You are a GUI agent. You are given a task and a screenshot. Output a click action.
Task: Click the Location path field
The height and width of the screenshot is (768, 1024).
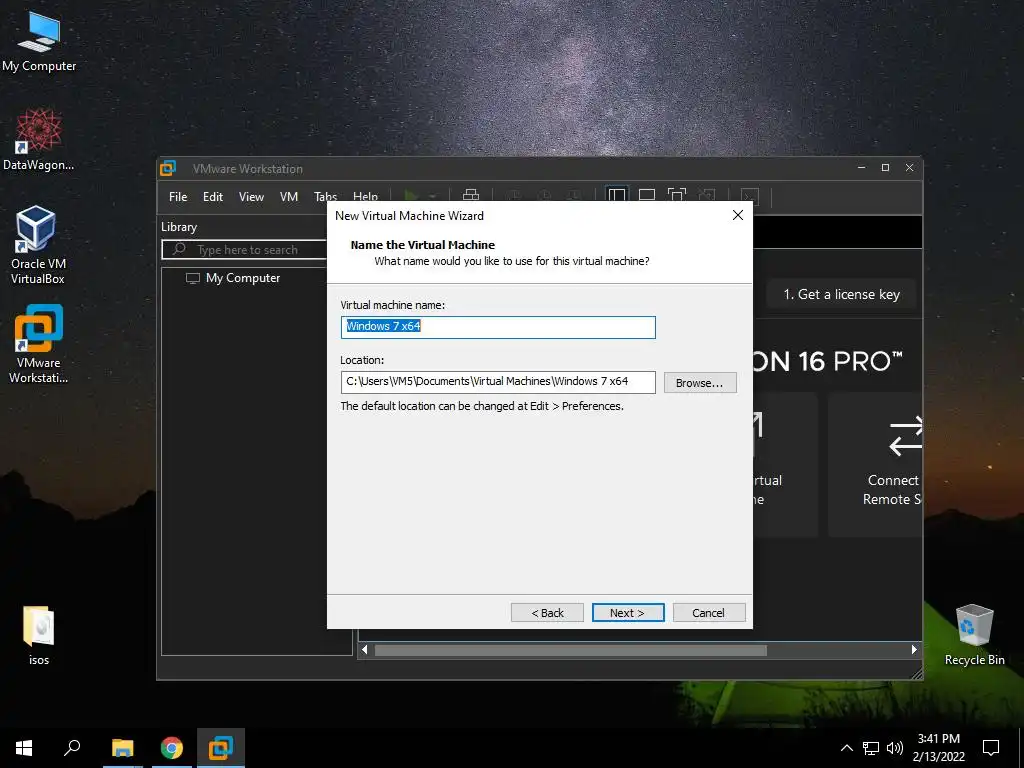pyautogui.click(x=498, y=382)
